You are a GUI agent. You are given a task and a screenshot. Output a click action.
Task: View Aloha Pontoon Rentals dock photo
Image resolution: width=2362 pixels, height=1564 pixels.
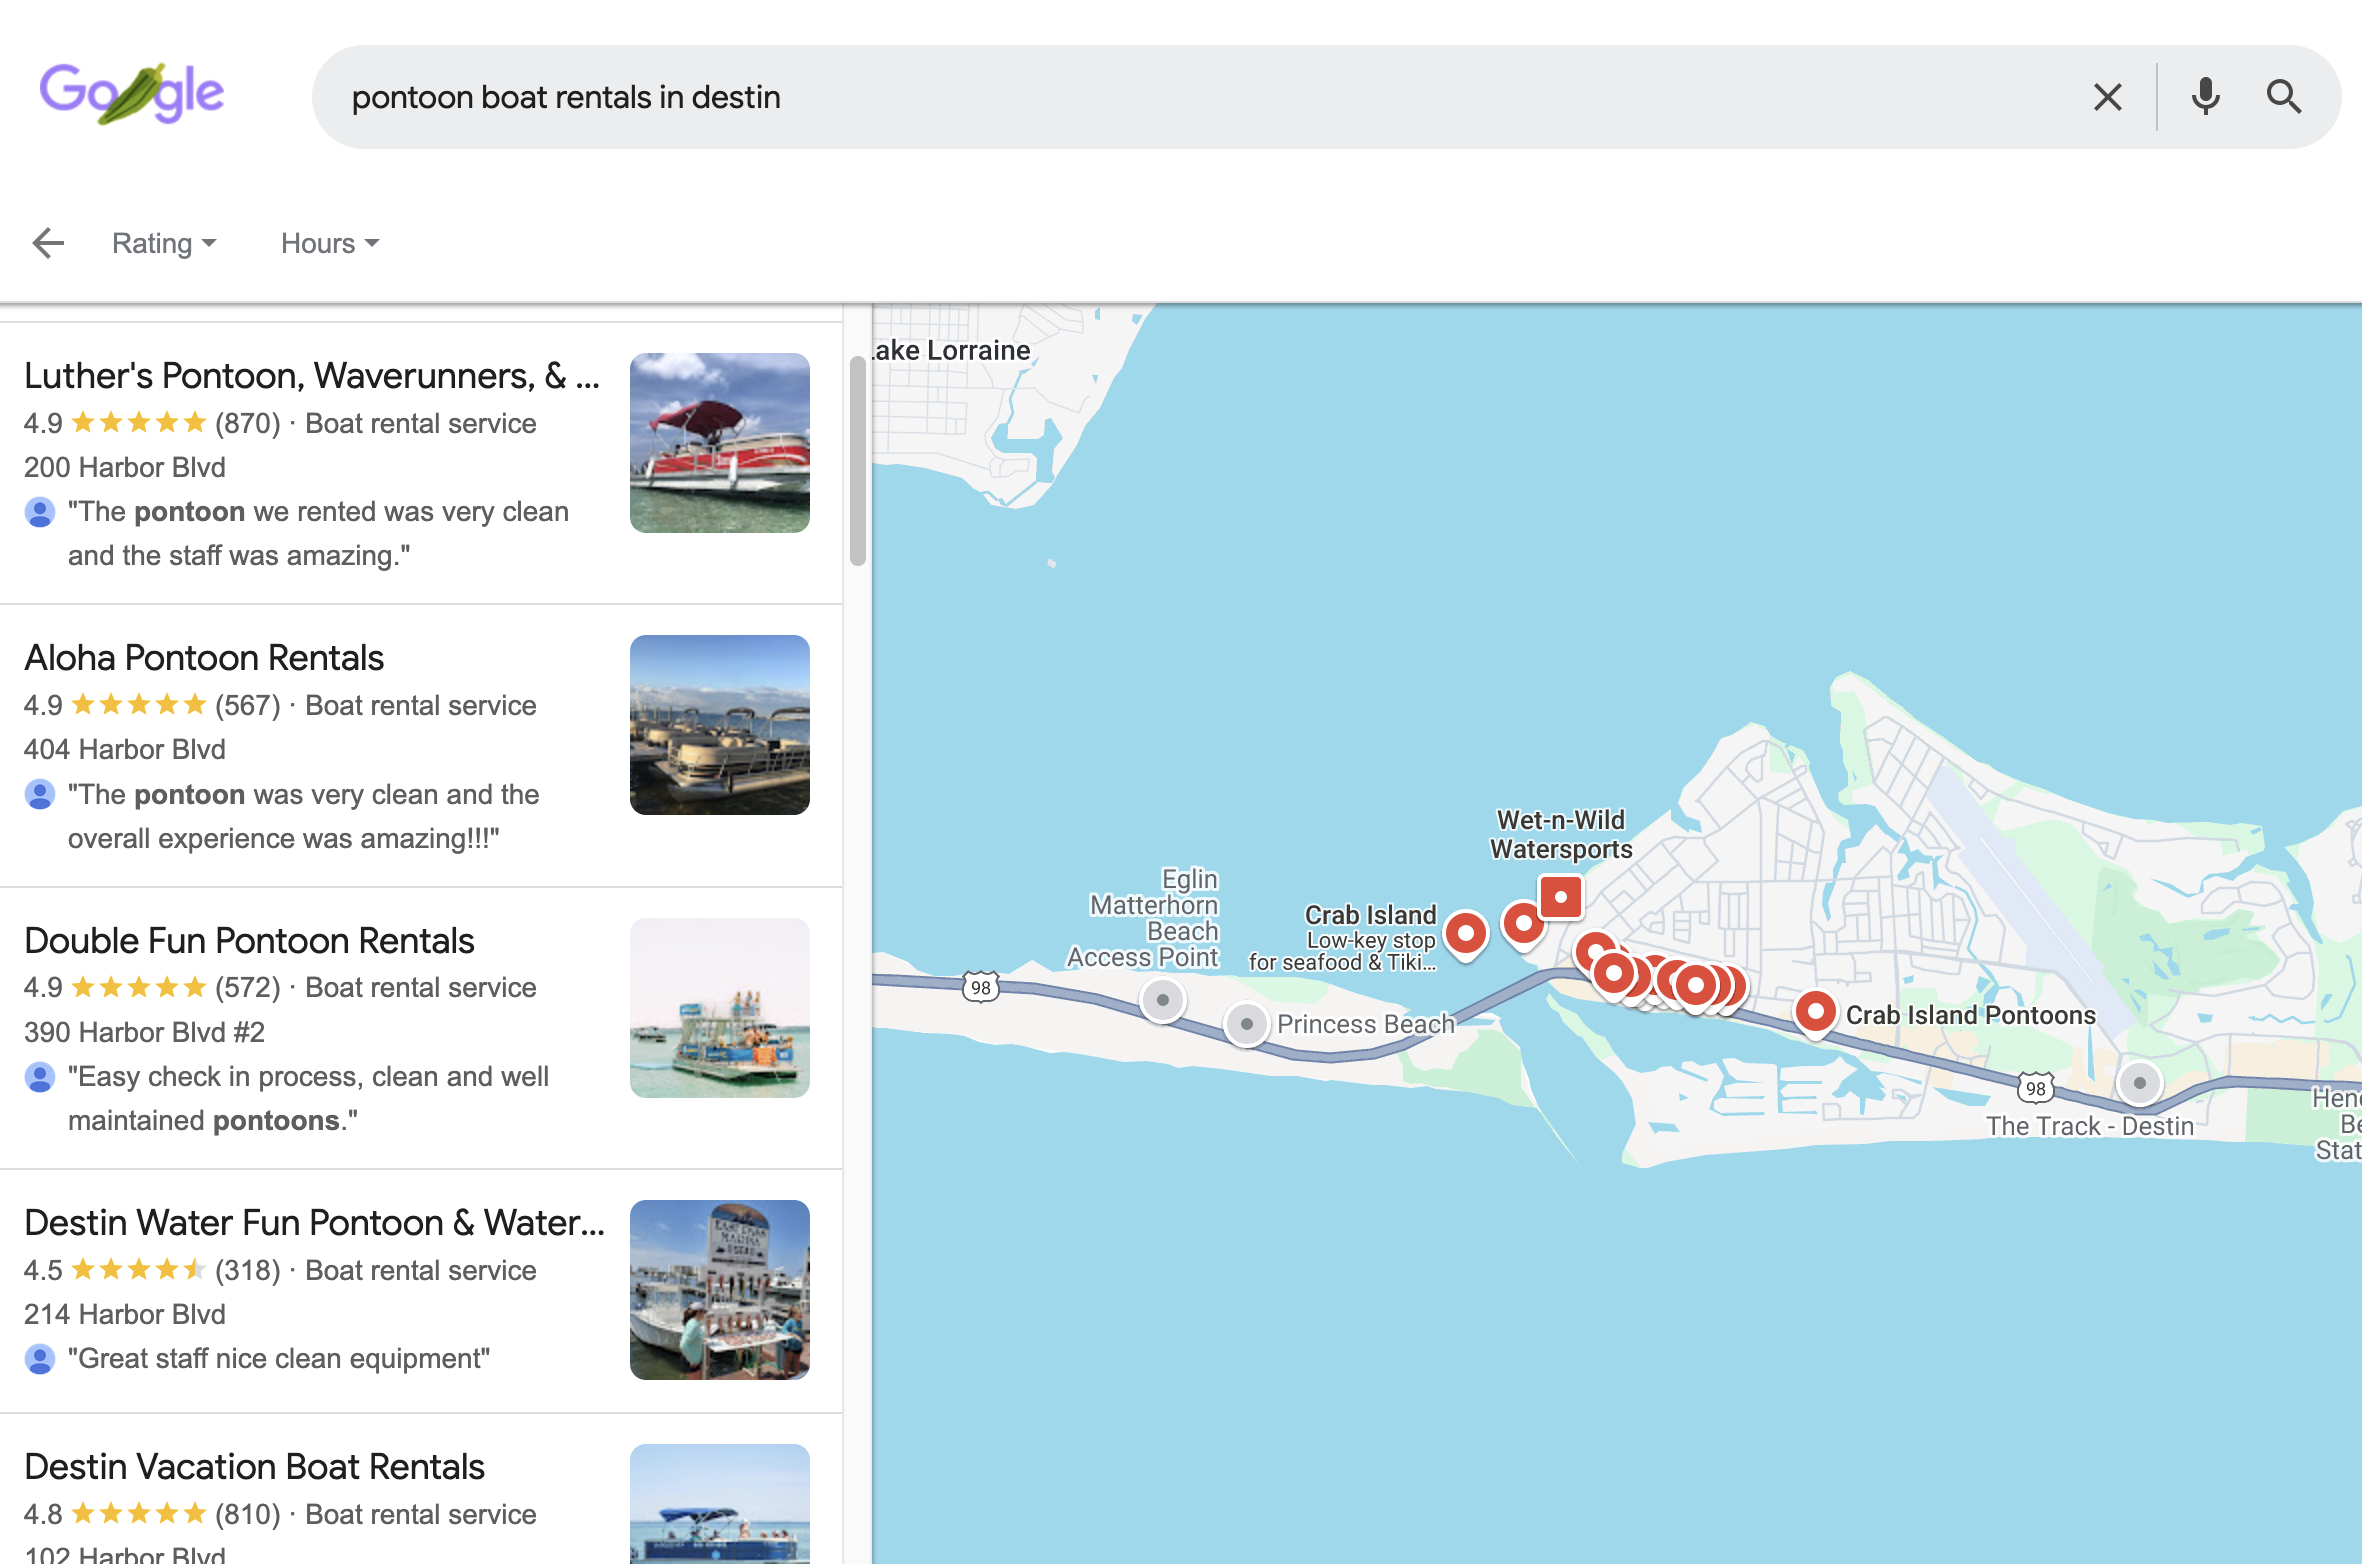click(x=720, y=725)
